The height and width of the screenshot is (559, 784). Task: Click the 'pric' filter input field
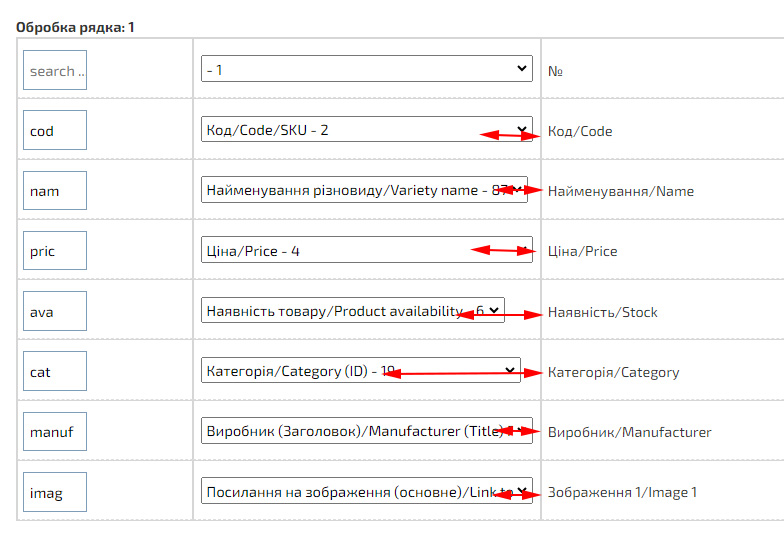(x=55, y=251)
